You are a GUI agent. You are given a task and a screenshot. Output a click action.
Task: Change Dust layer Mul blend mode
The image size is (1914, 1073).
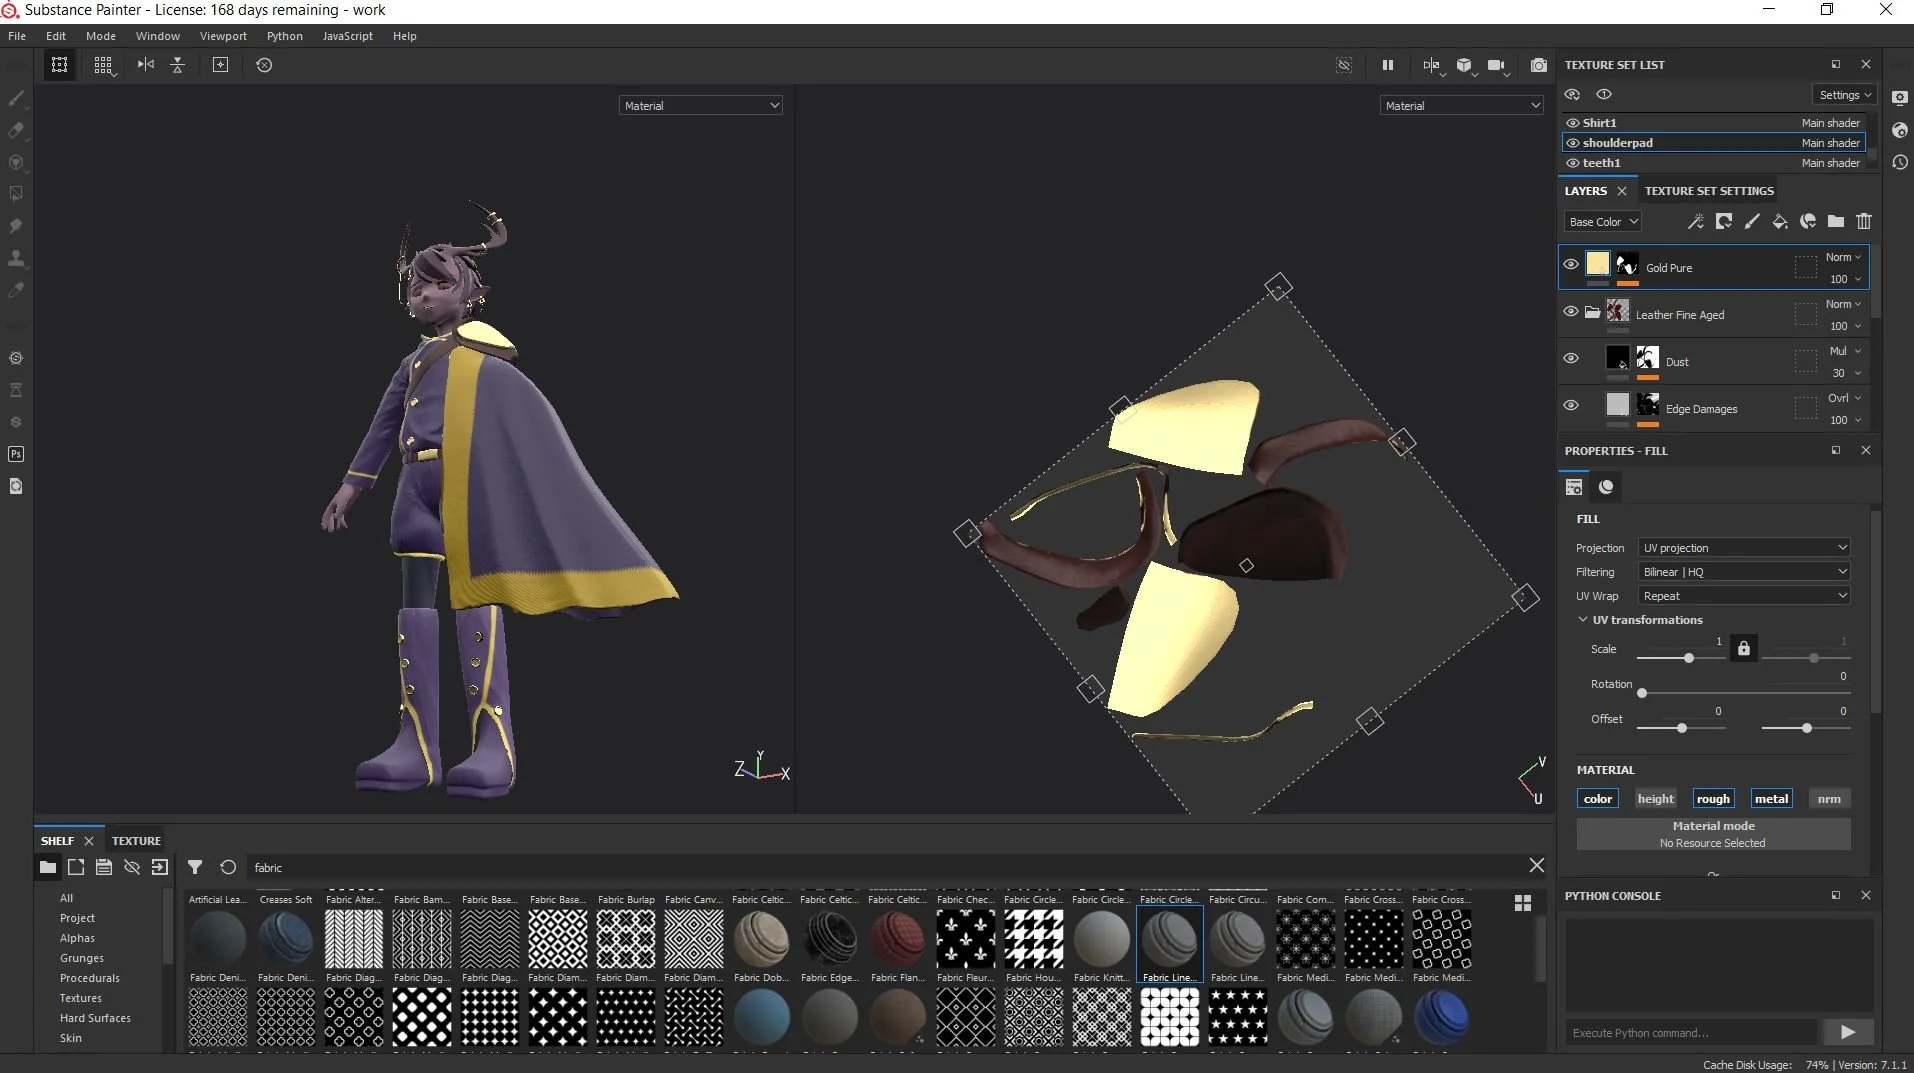[x=1845, y=351]
